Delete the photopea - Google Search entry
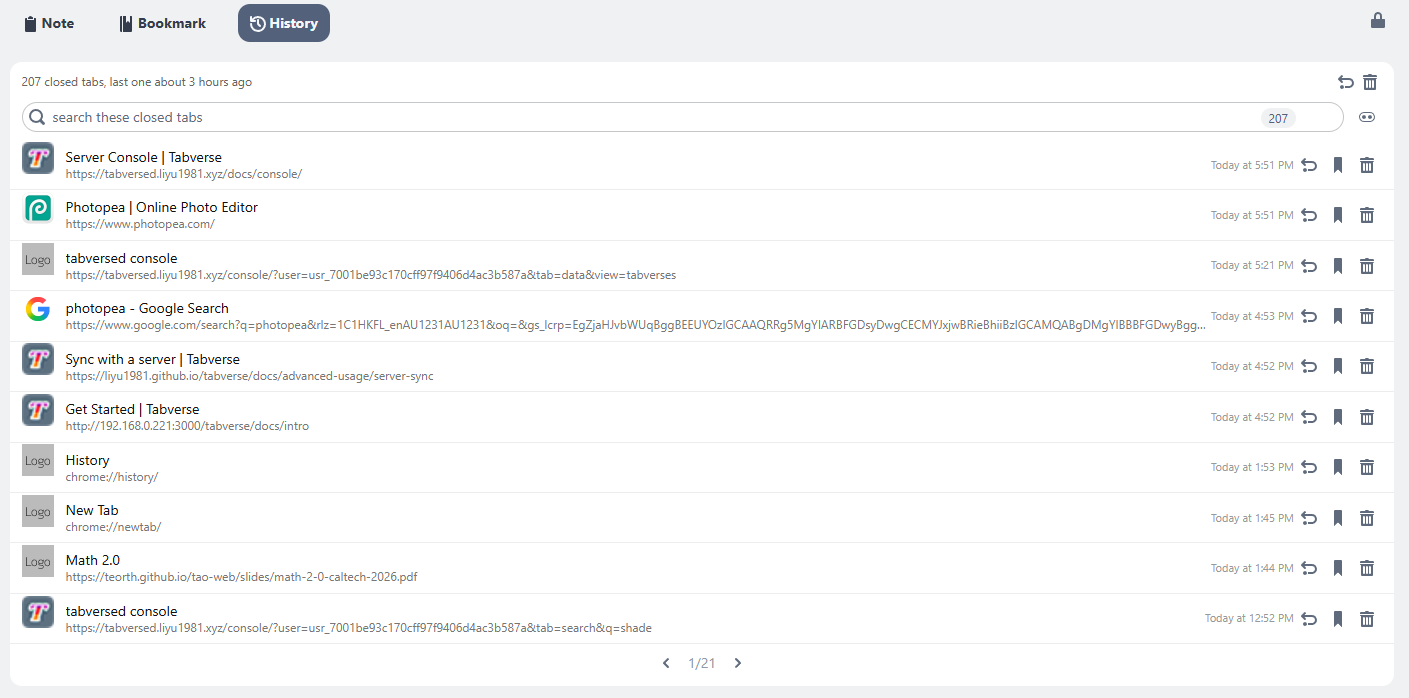This screenshot has width=1409, height=698. (1367, 316)
